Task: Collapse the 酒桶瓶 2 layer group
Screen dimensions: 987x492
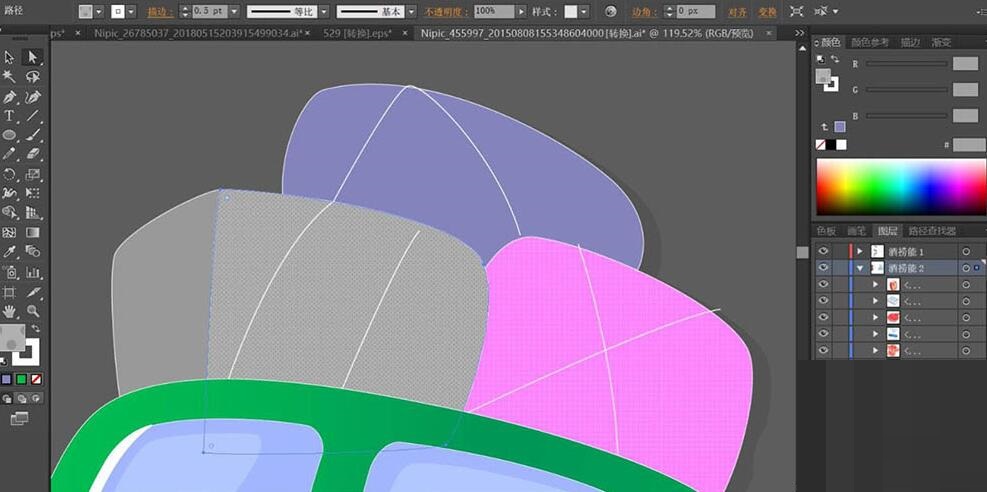Action: [x=859, y=268]
